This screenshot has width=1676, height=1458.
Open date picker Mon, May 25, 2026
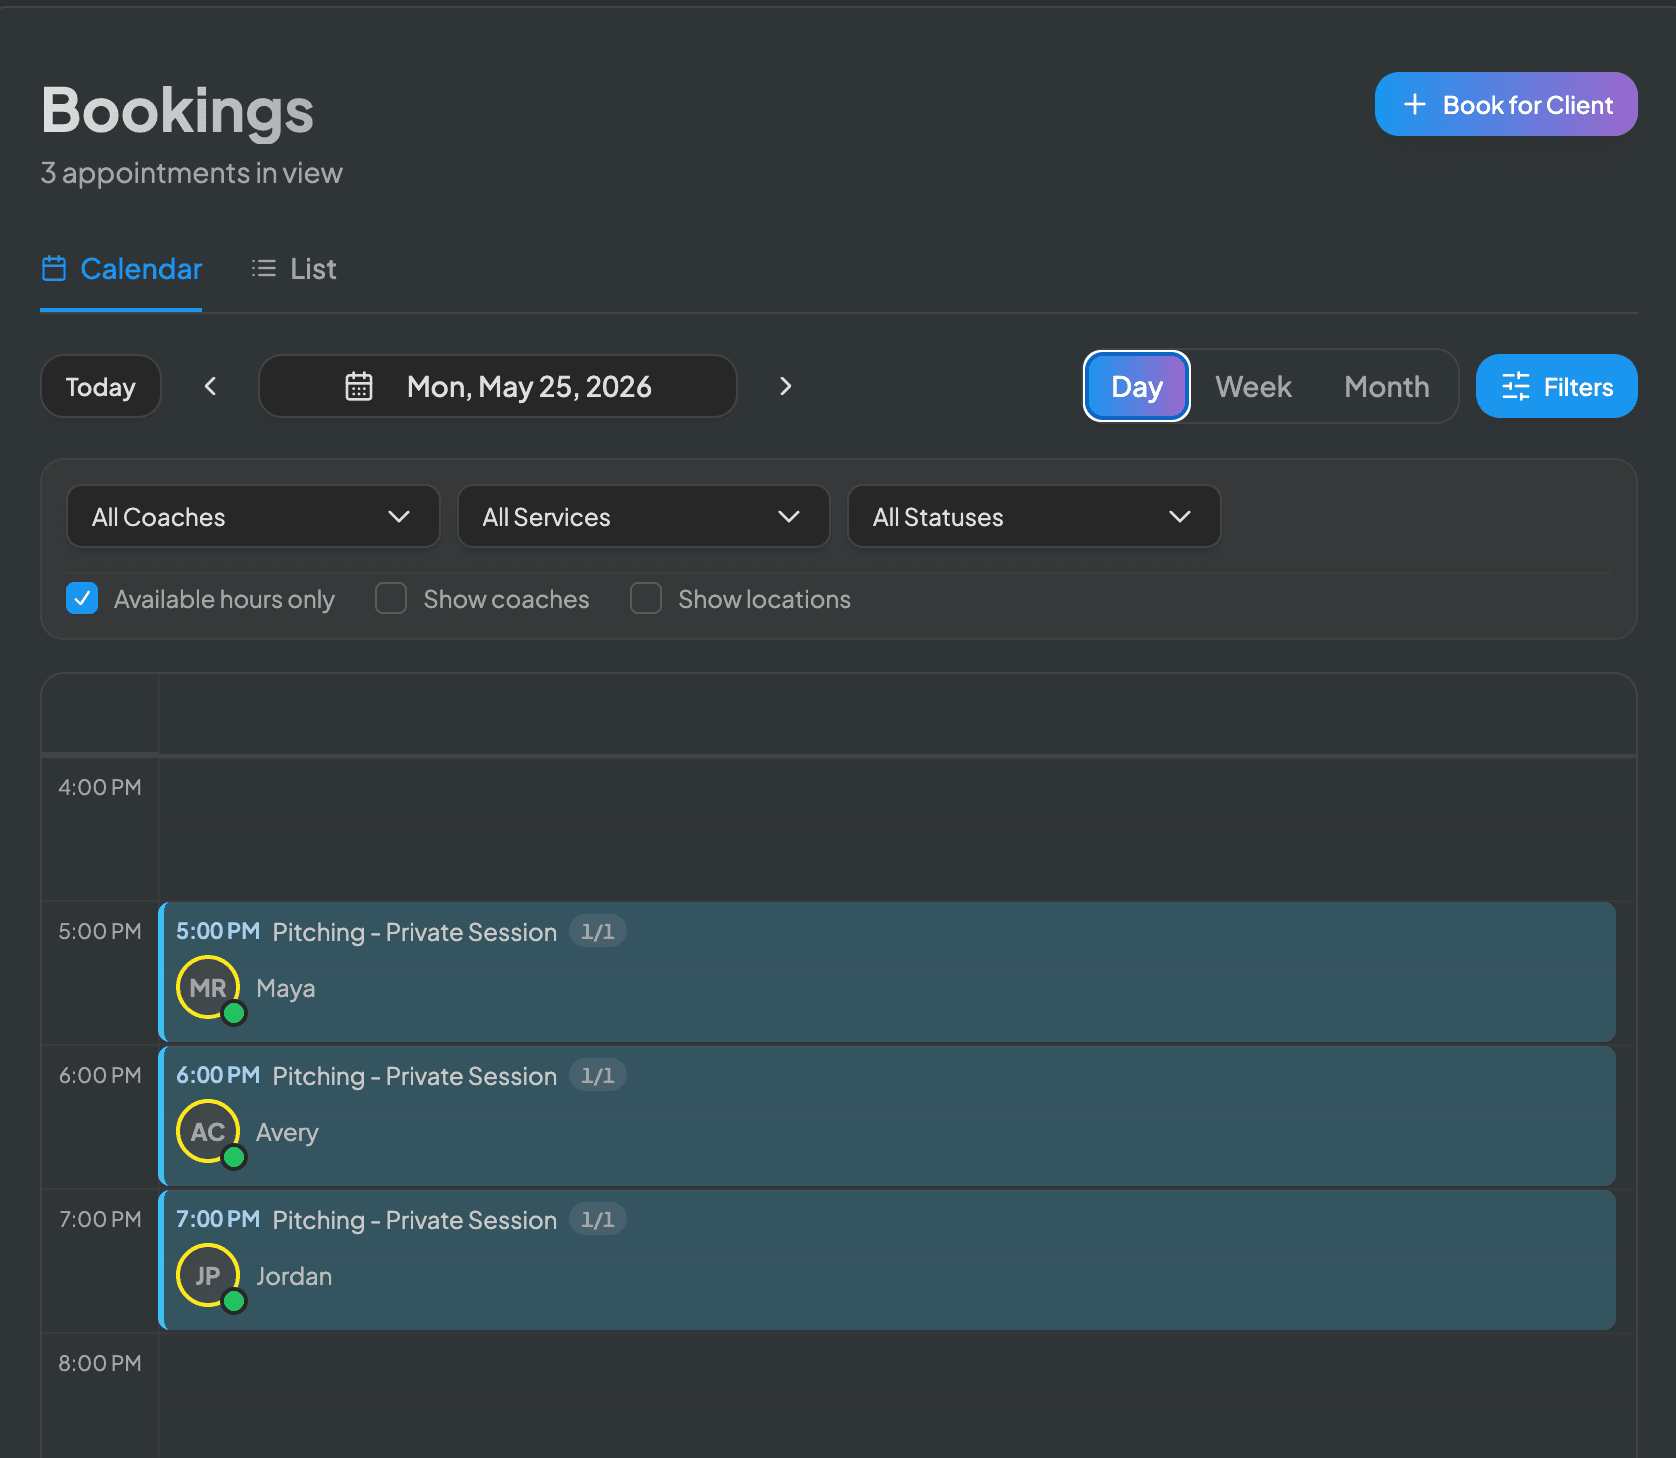tap(498, 386)
